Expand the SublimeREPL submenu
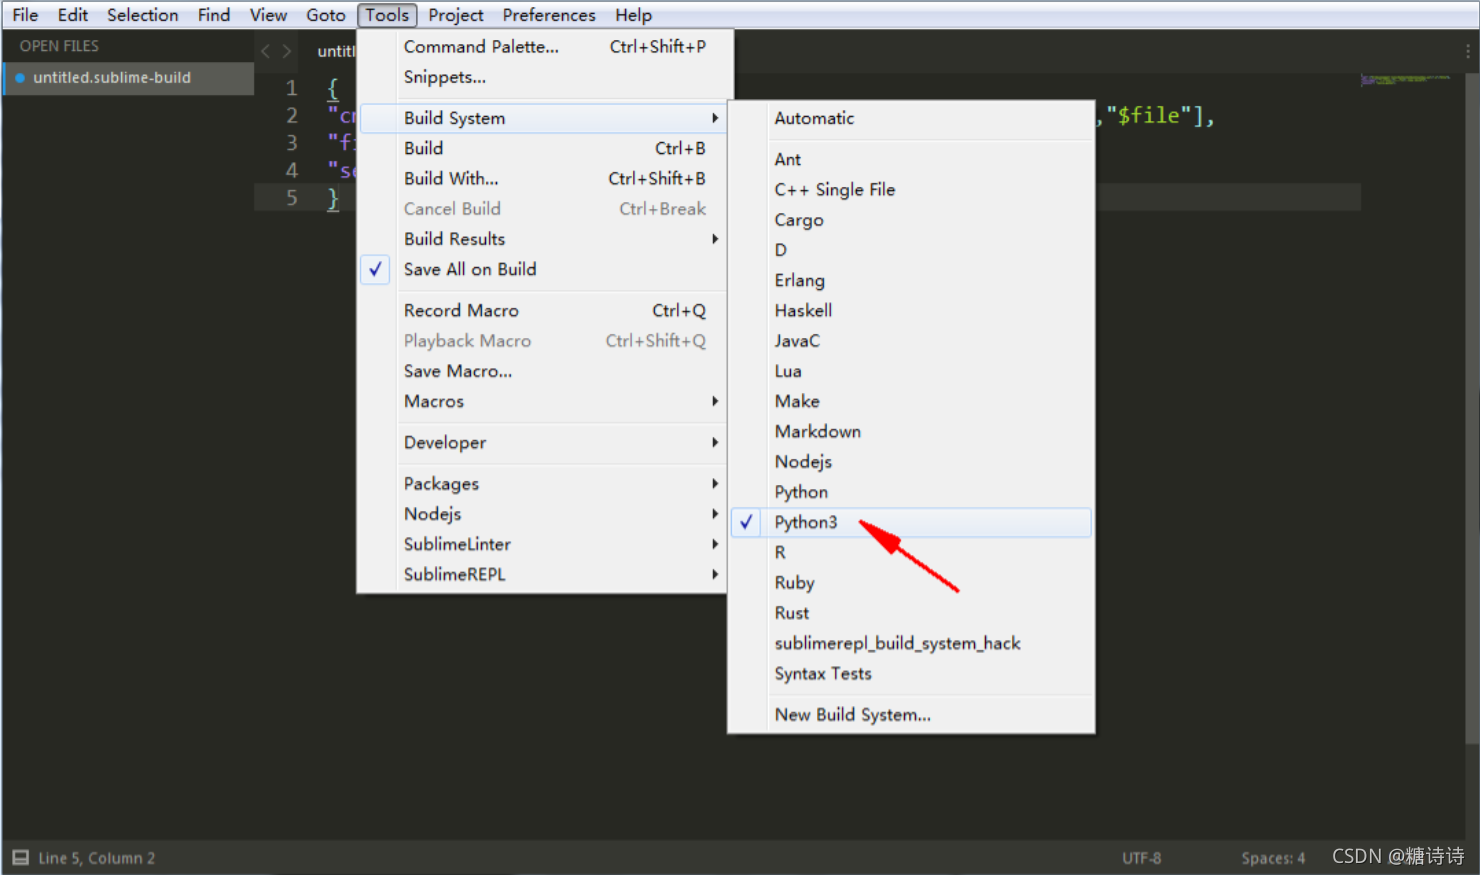Screen dimensions: 1480x875 [x=543, y=574]
